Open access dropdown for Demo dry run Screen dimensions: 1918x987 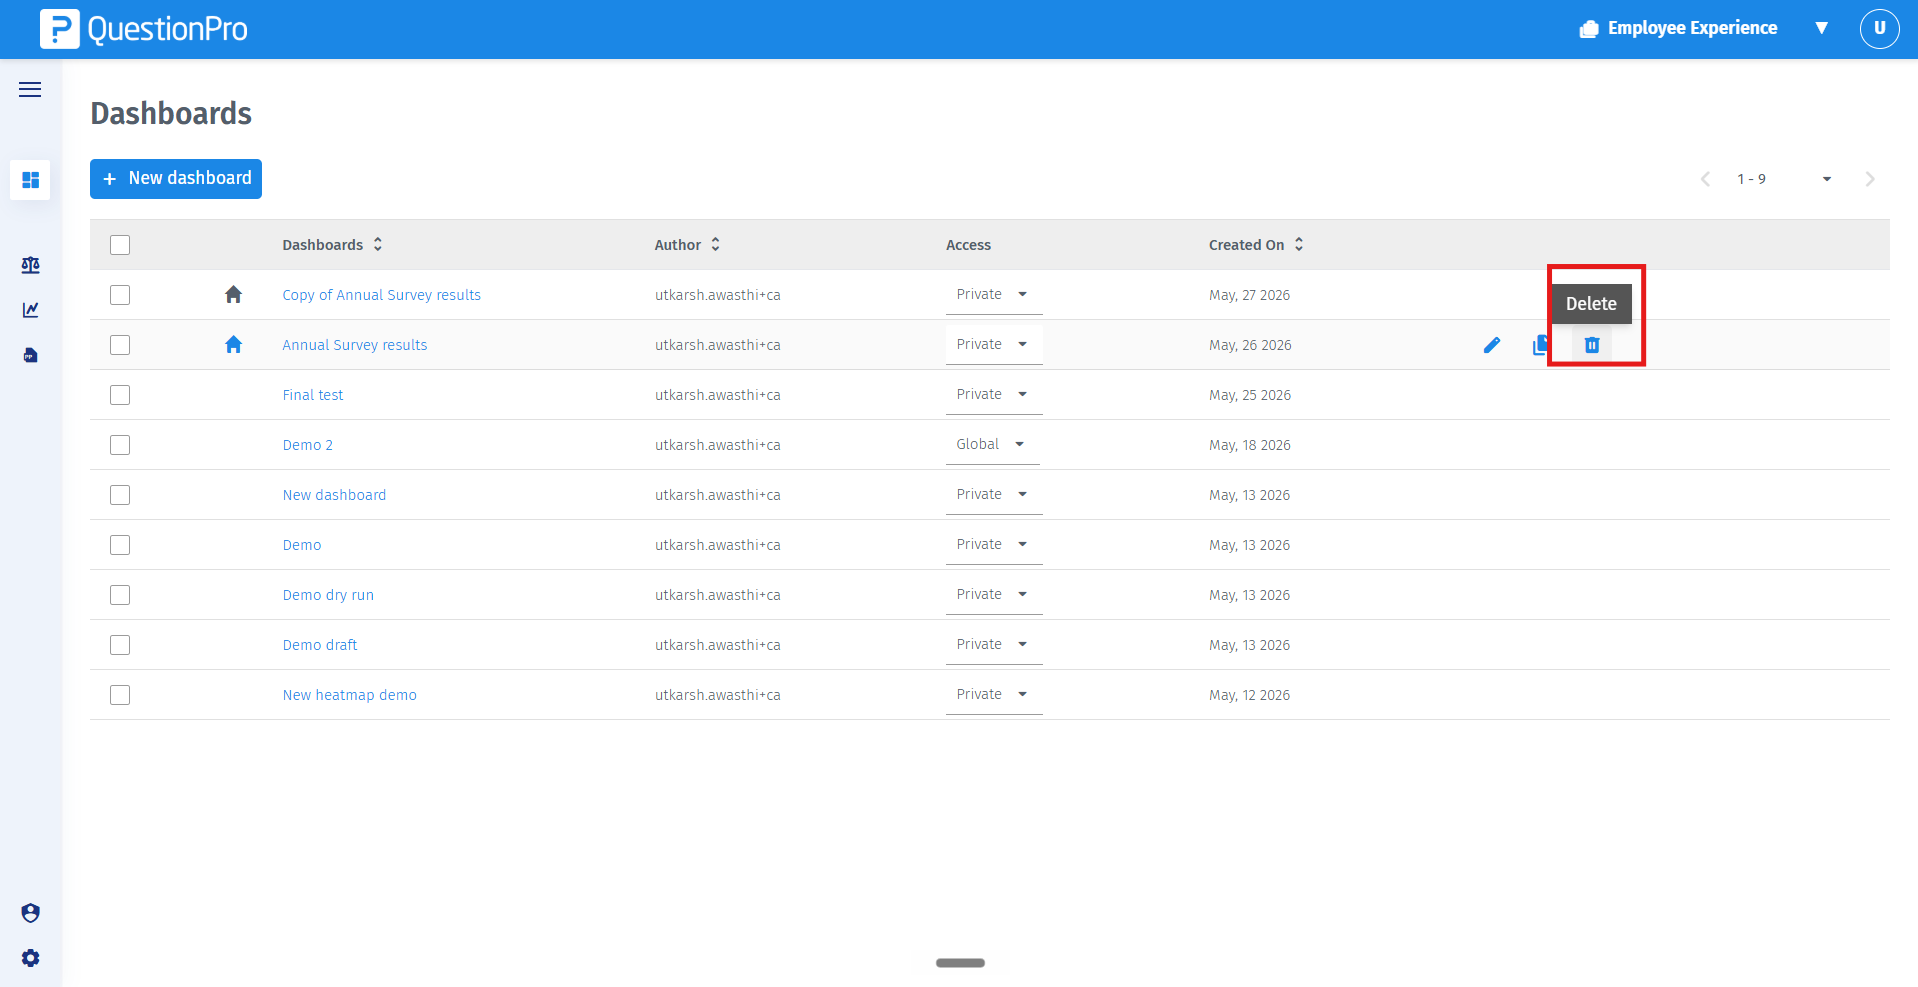click(994, 594)
